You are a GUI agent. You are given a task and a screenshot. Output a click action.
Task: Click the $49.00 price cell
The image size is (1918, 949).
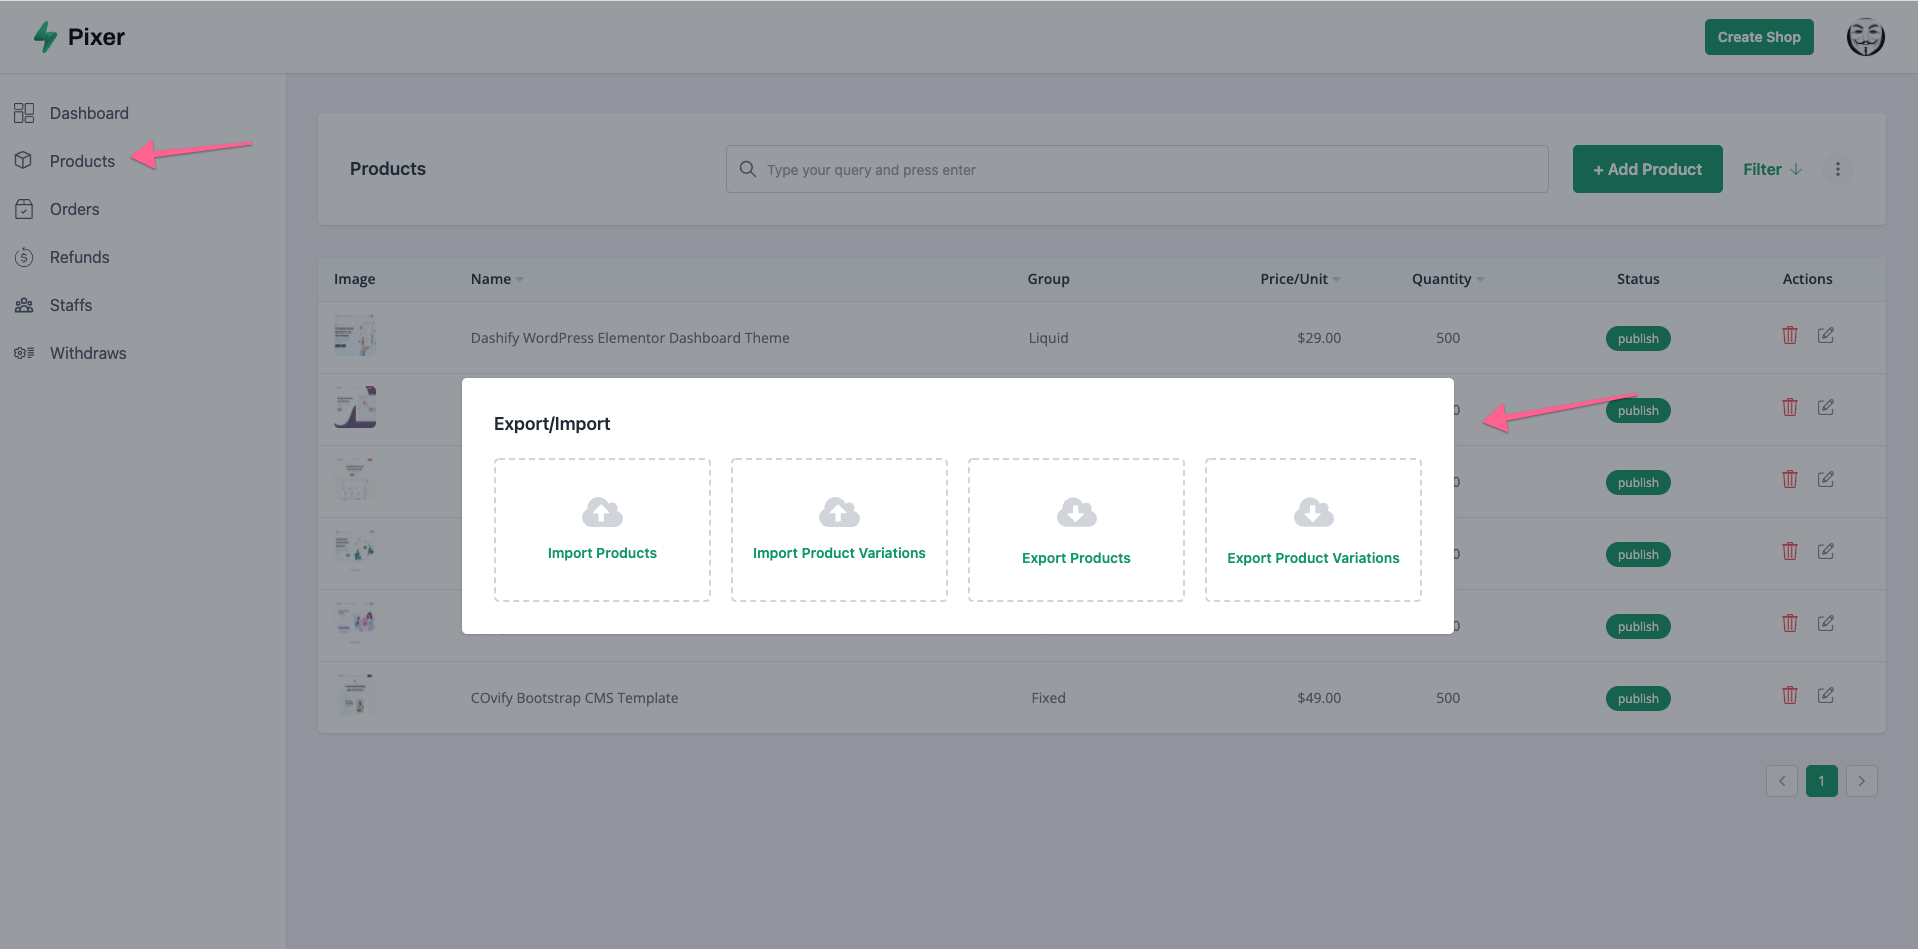pyautogui.click(x=1319, y=698)
